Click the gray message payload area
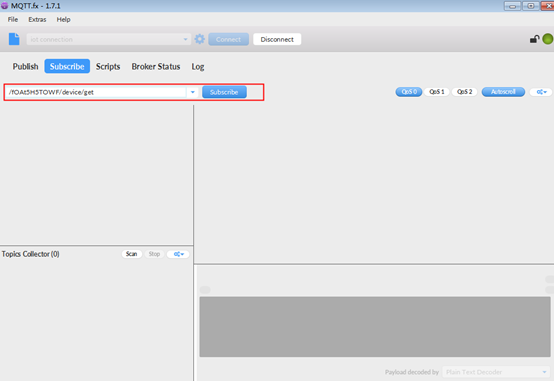This screenshot has height=381, width=554. (x=375, y=327)
